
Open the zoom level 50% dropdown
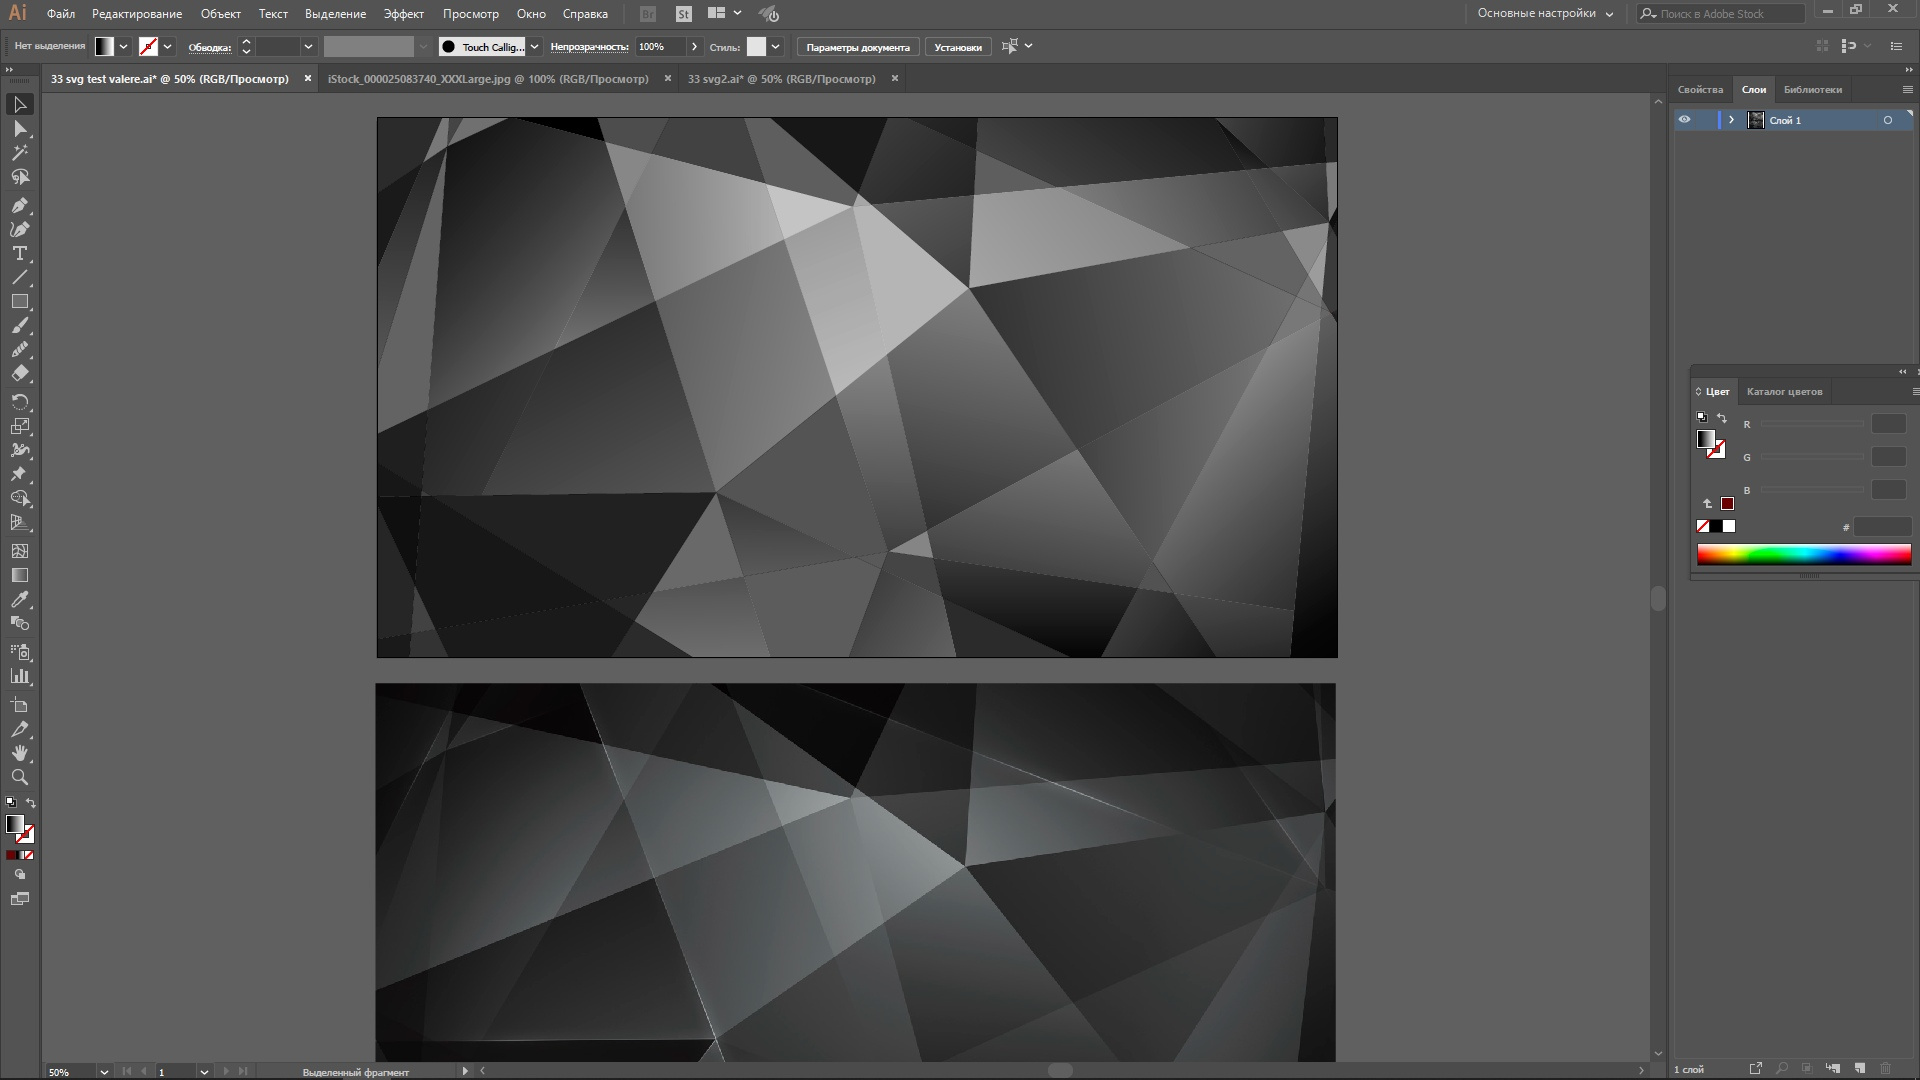(x=104, y=1072)
